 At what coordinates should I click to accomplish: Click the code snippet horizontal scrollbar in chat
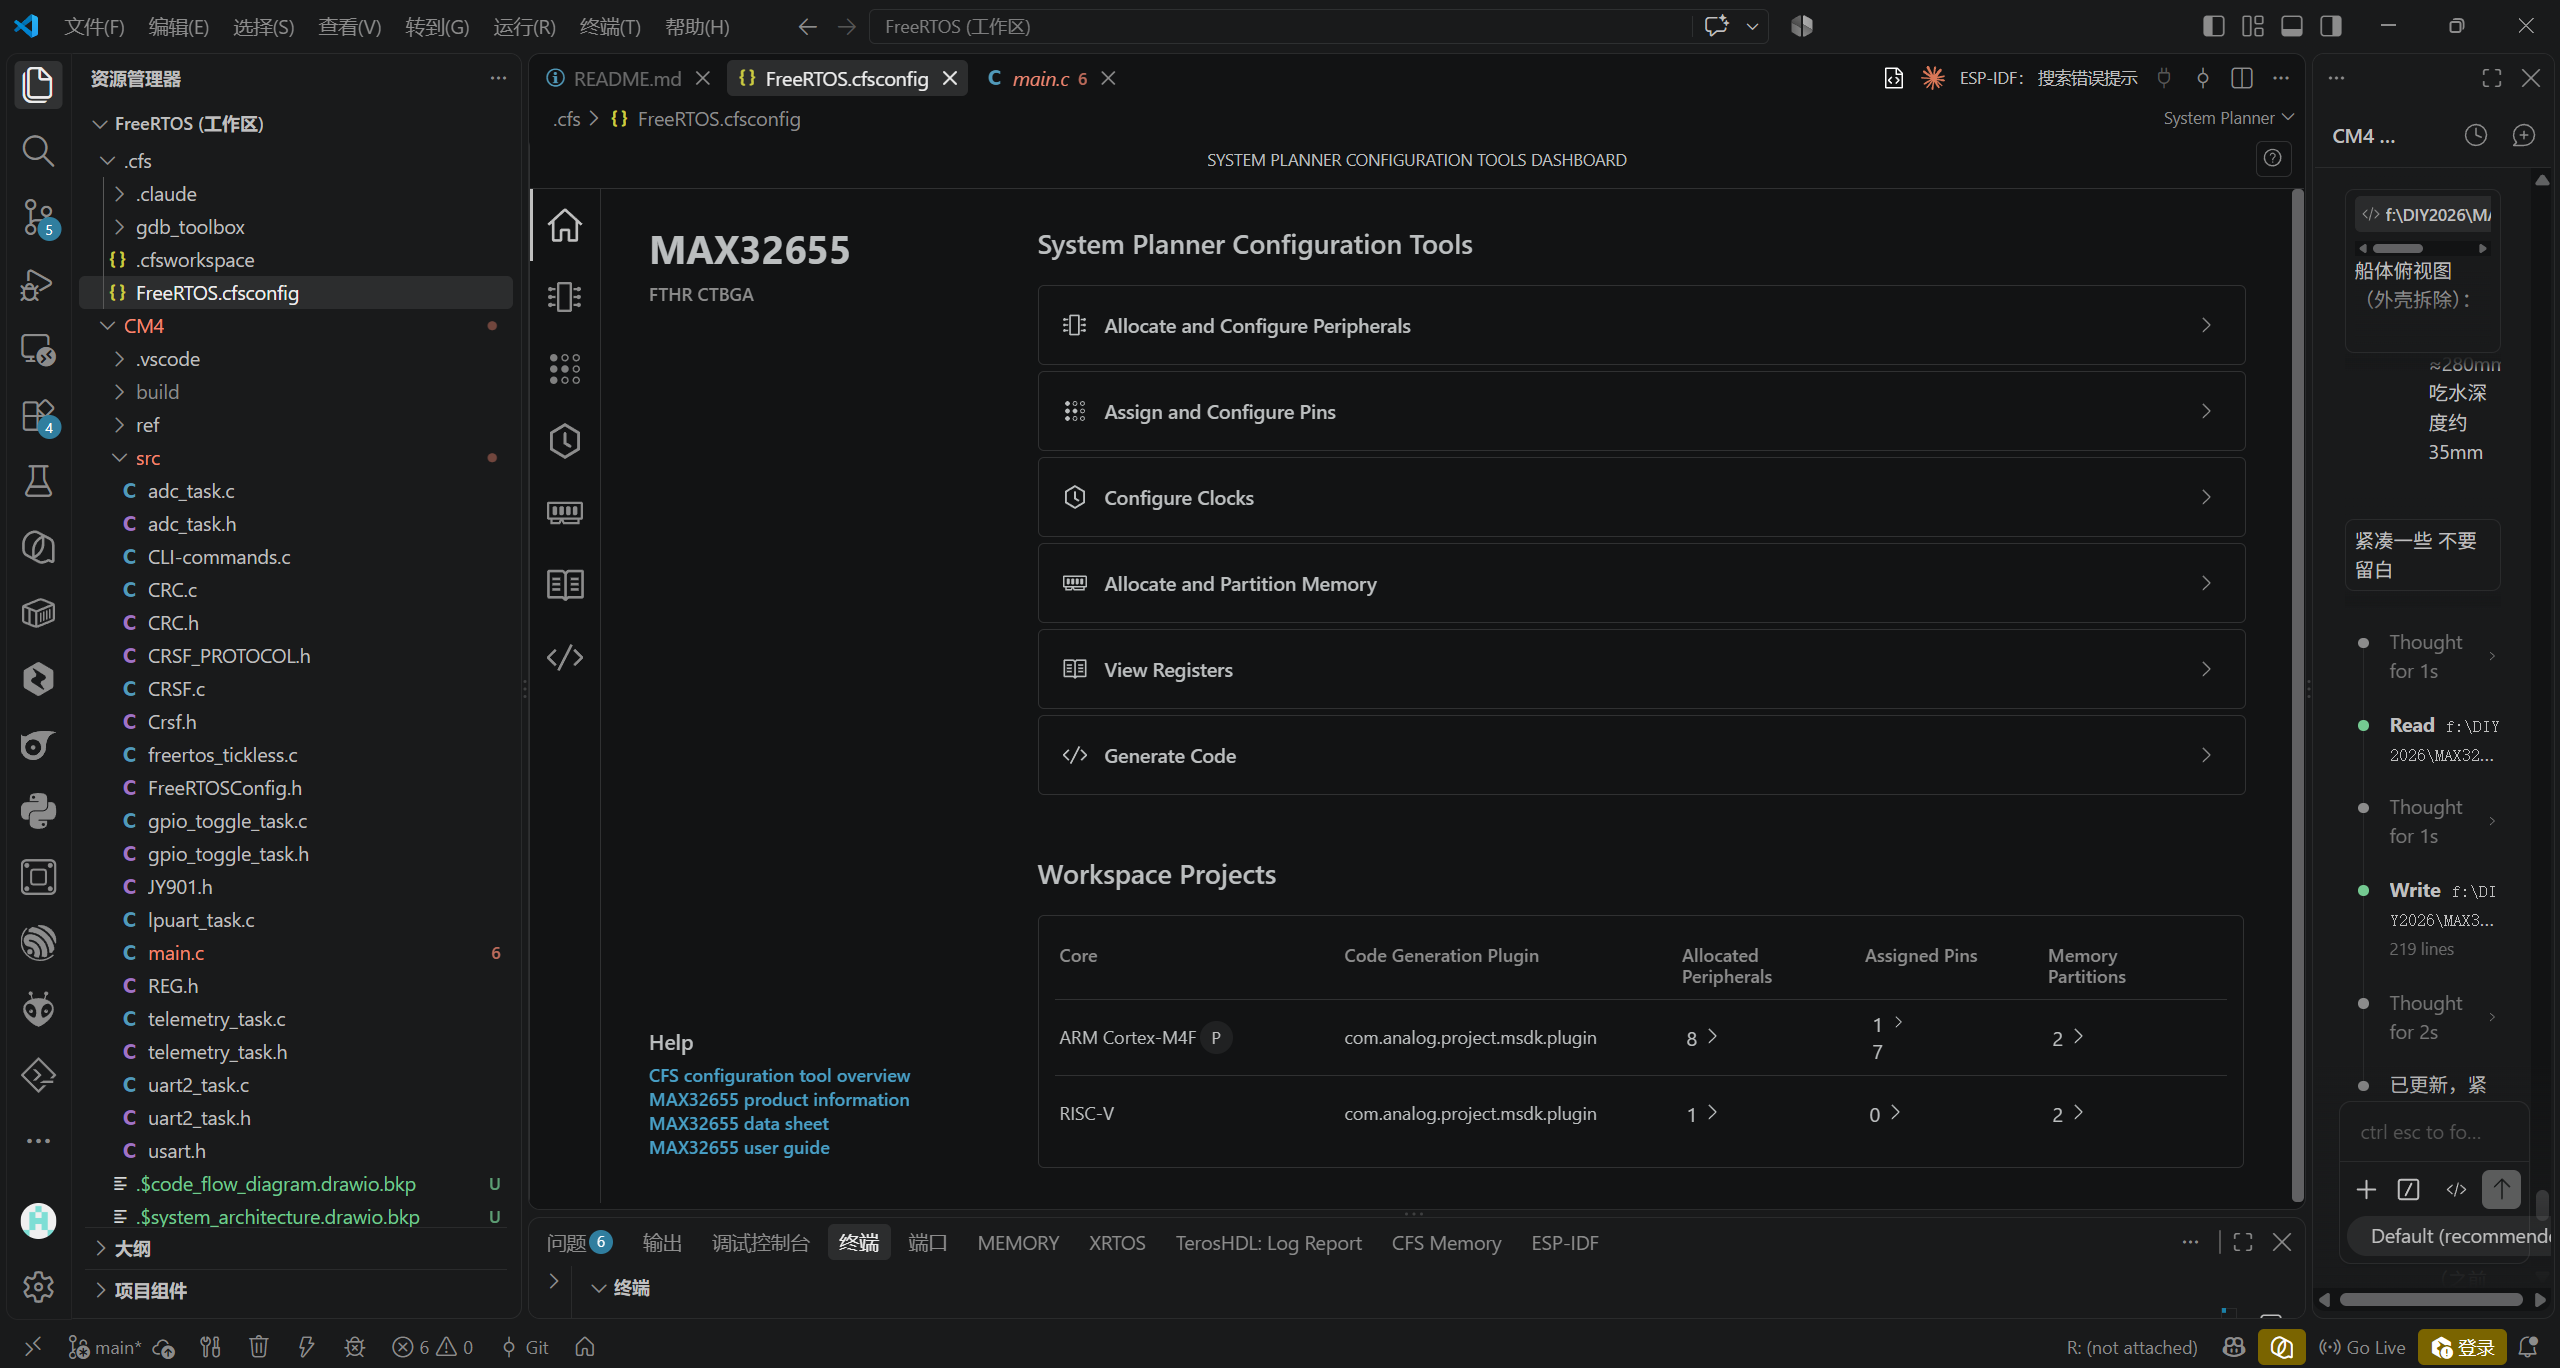[2398, 248]
